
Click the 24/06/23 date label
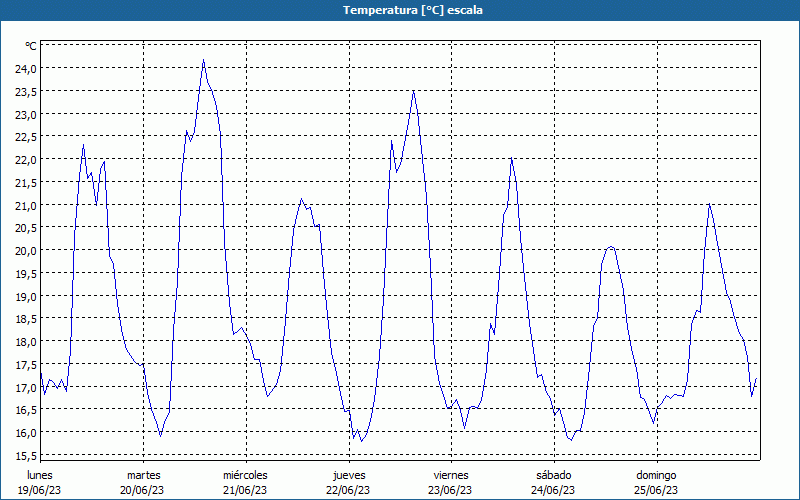tap(553, 490)
